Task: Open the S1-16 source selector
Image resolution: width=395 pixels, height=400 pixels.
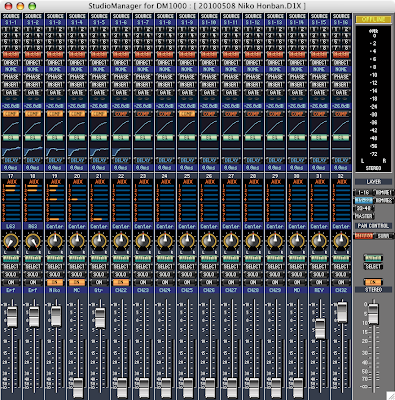Action: coord(341,23)
